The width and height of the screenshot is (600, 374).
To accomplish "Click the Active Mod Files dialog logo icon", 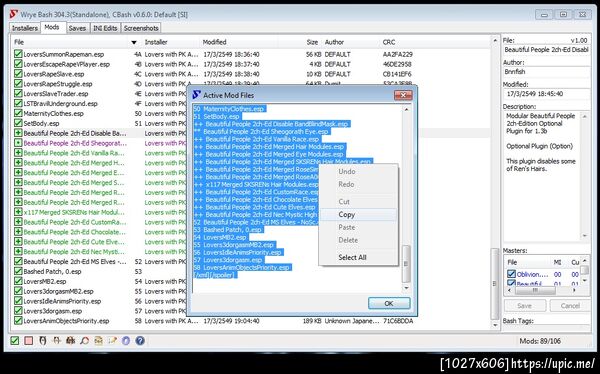I will pyautogui.click(x=197, y=95).
